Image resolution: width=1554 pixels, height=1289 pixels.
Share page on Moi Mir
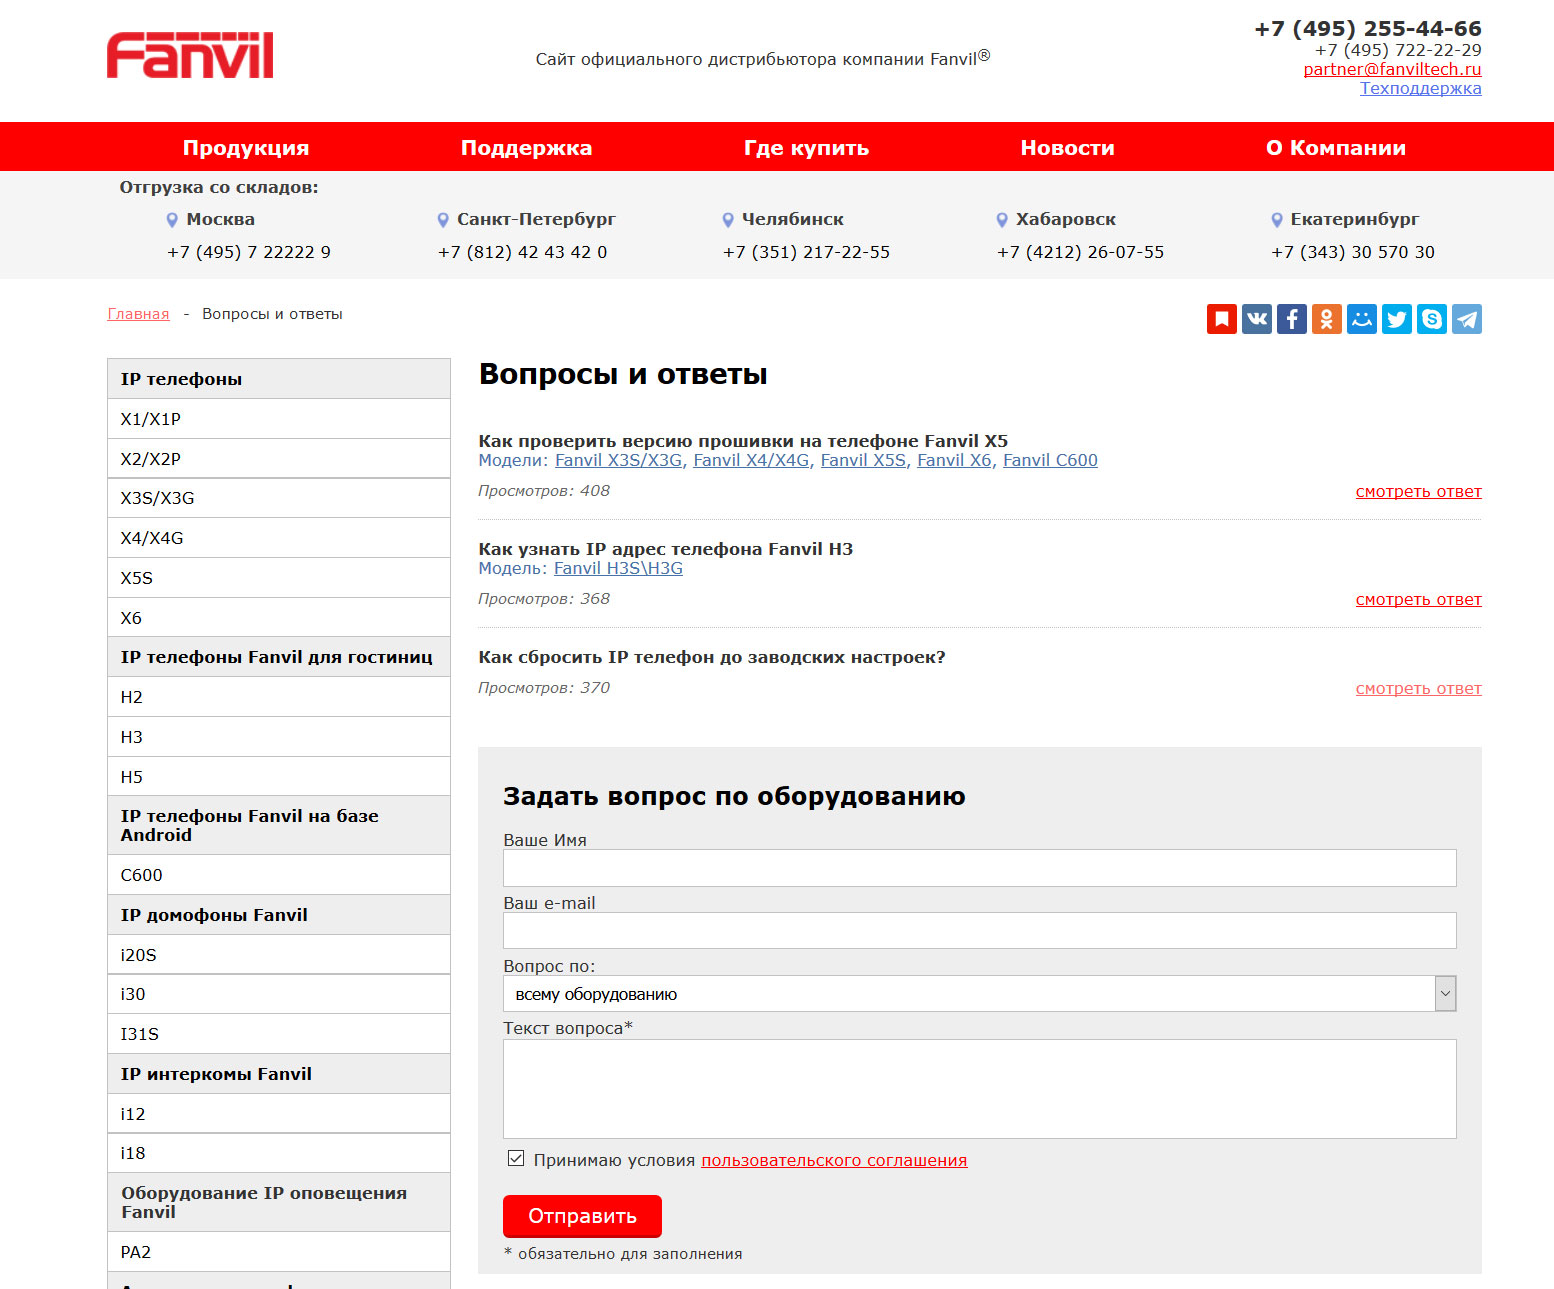[x=1362, y=319]
